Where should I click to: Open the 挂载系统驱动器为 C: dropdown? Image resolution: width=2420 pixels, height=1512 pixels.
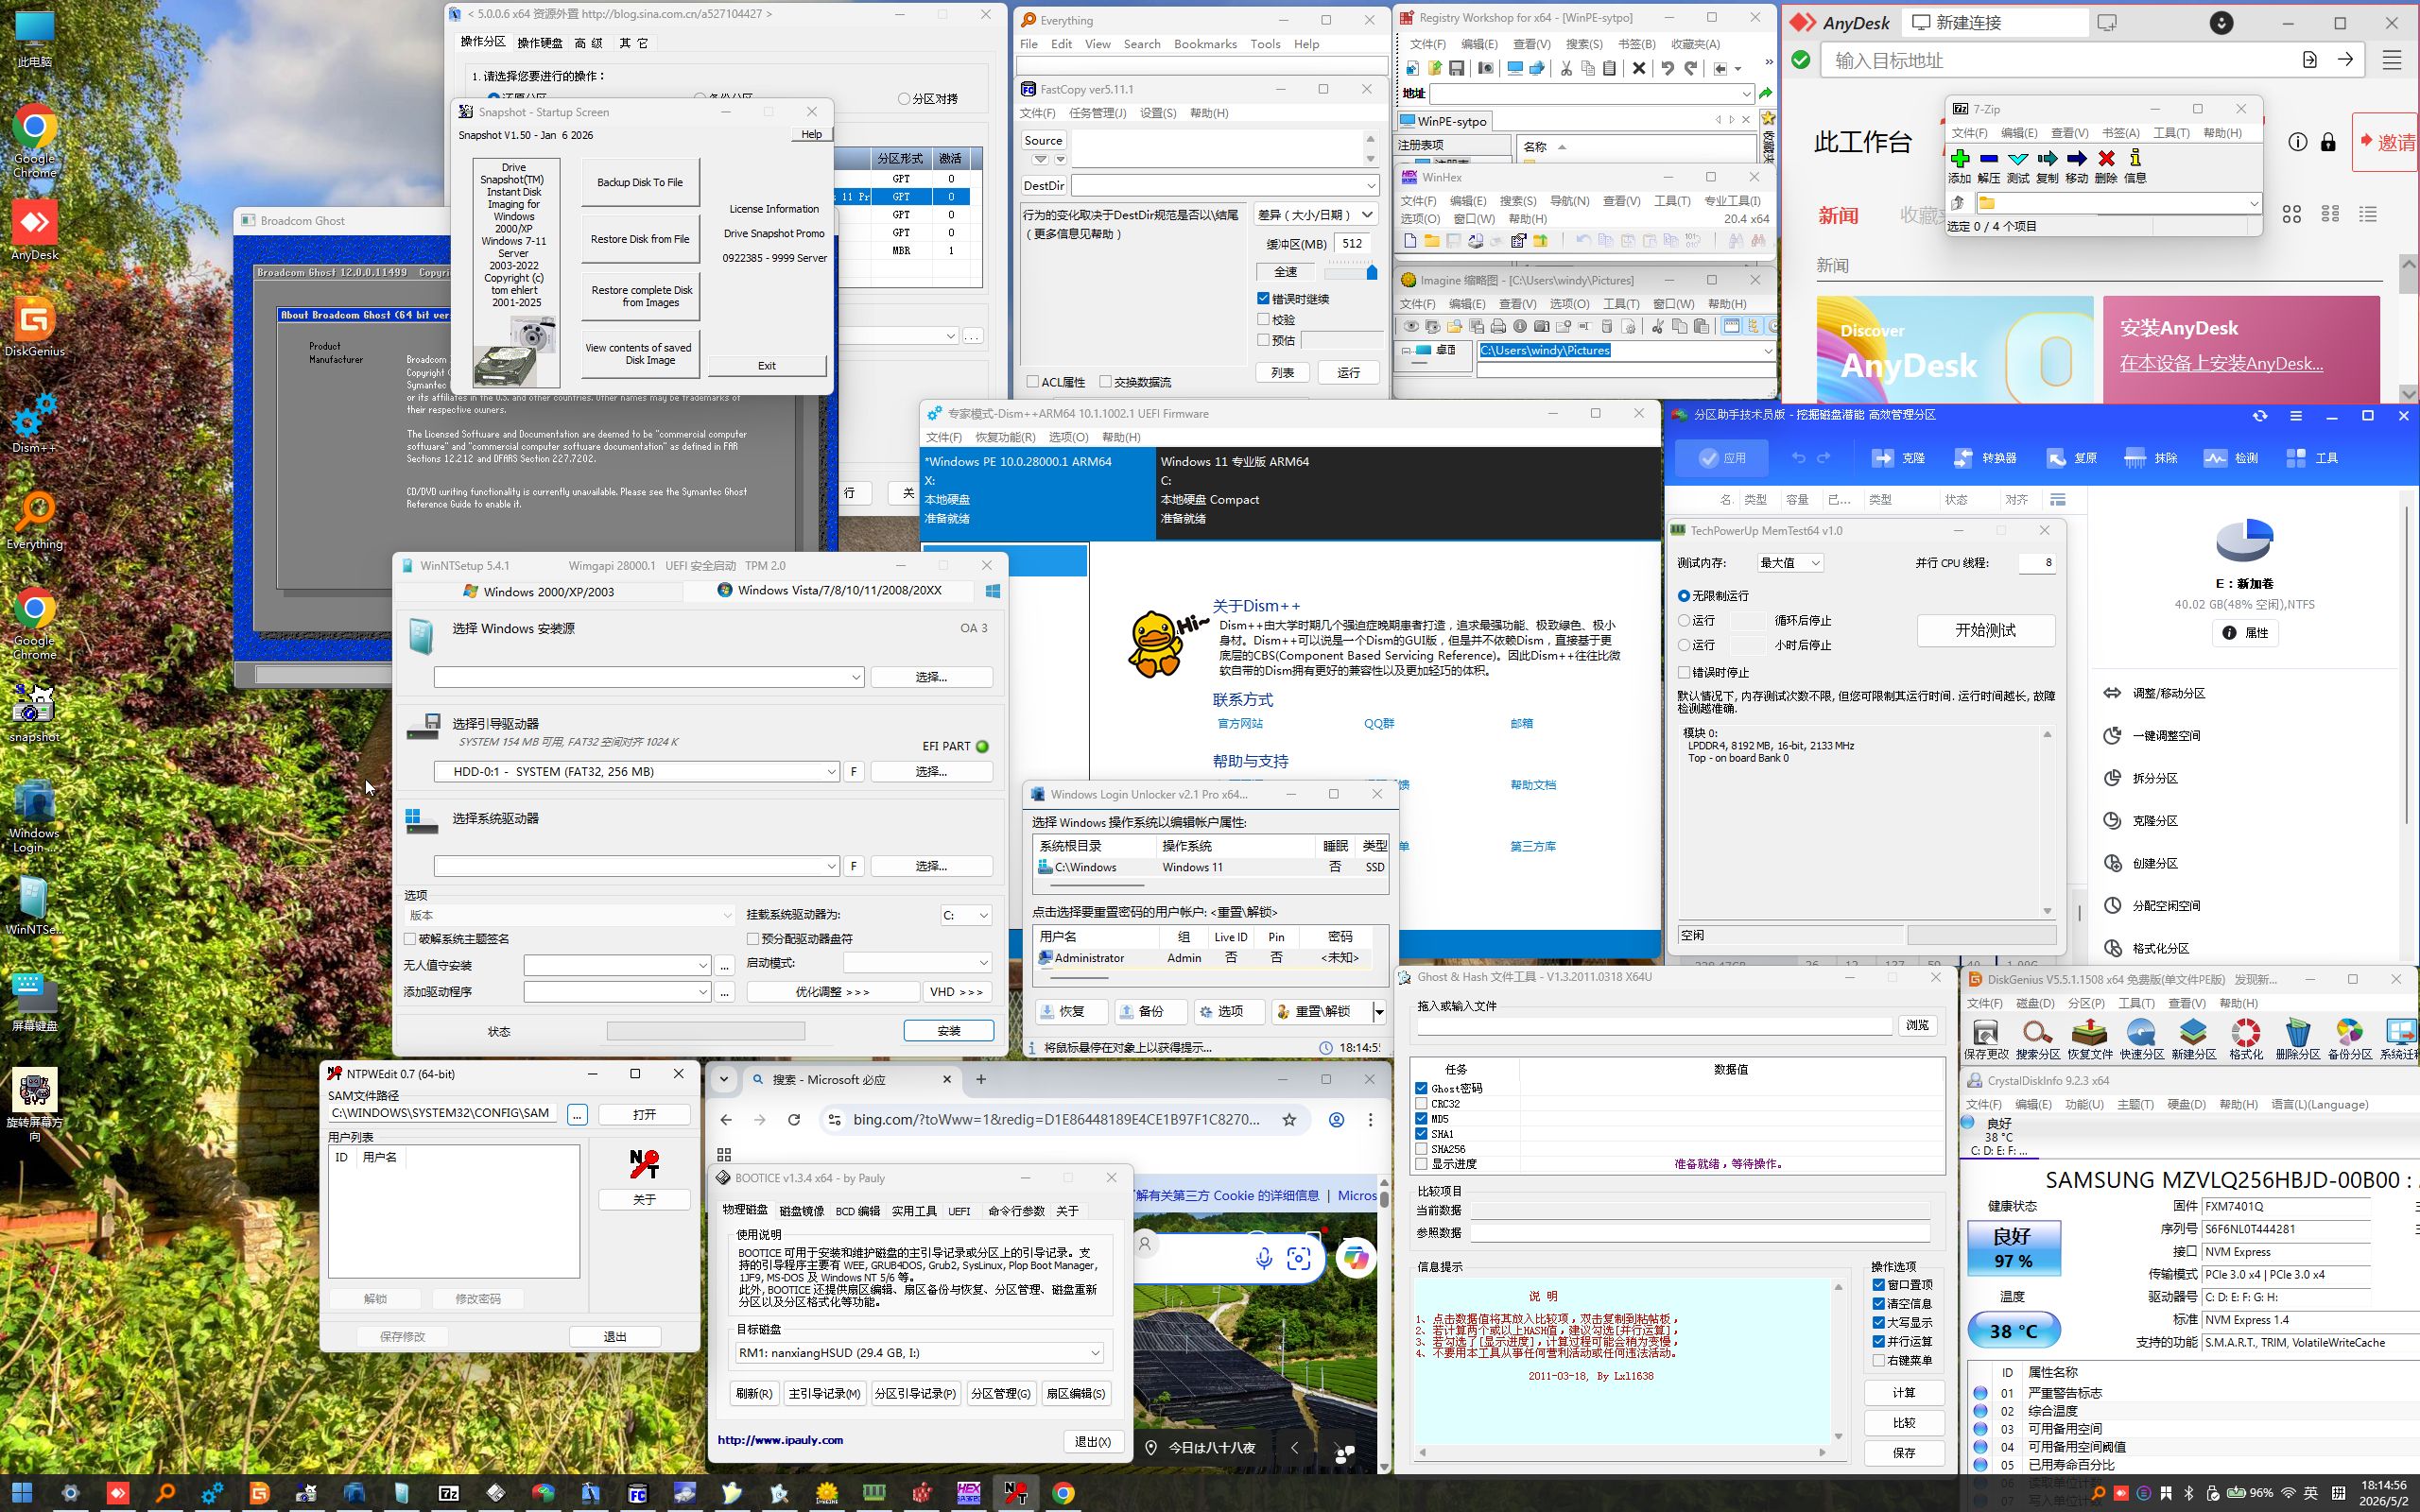tap(966, 915)
